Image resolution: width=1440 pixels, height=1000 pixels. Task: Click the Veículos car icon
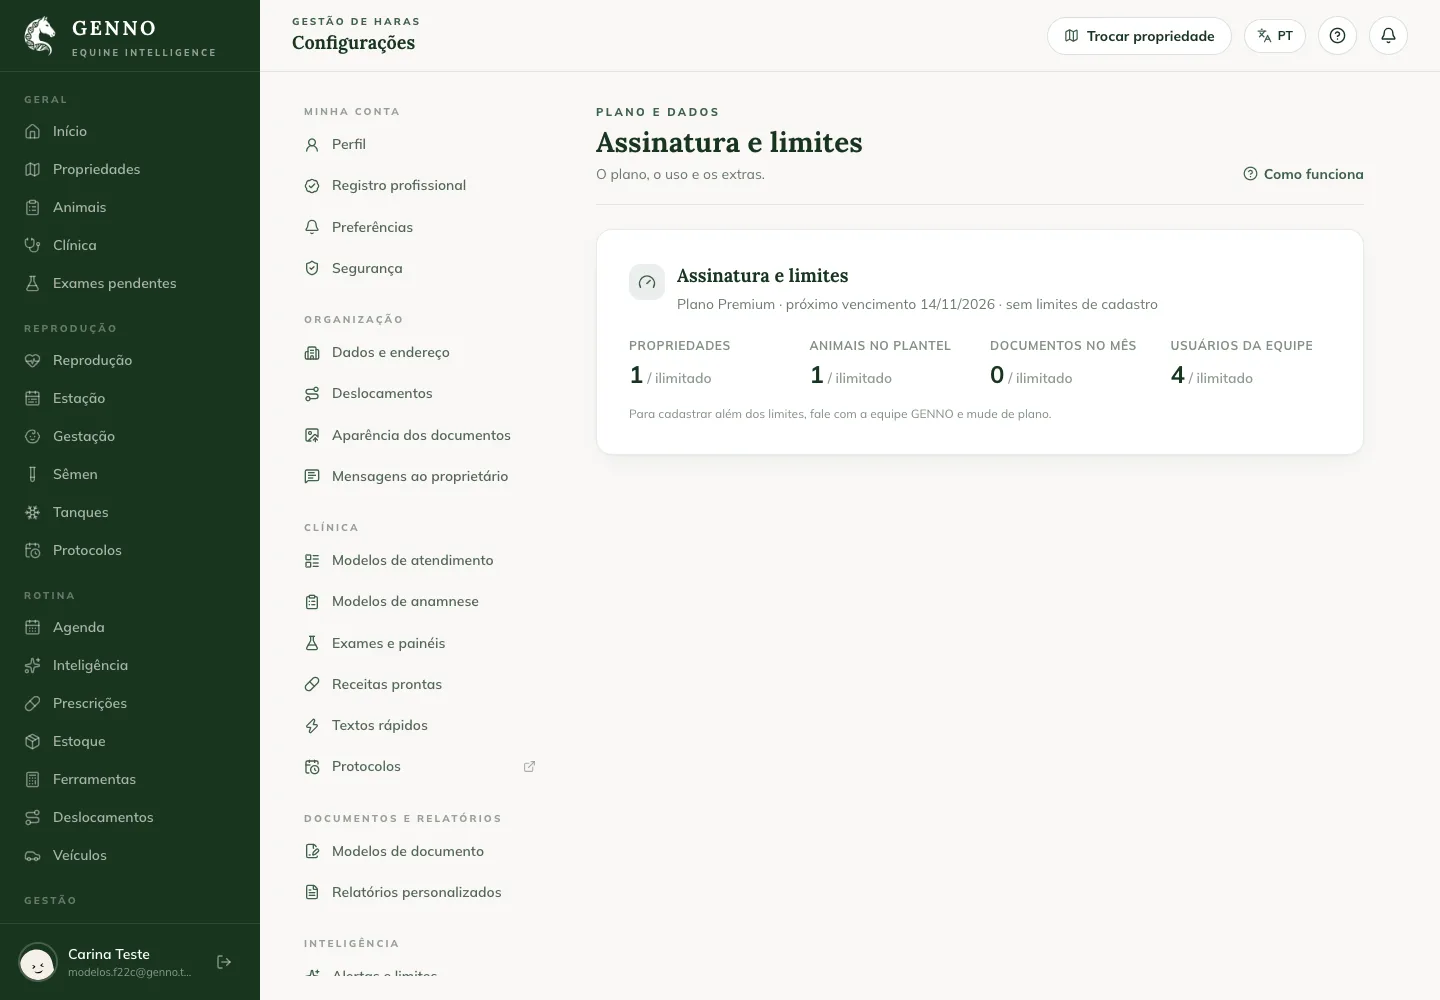(x=33, y=855)
